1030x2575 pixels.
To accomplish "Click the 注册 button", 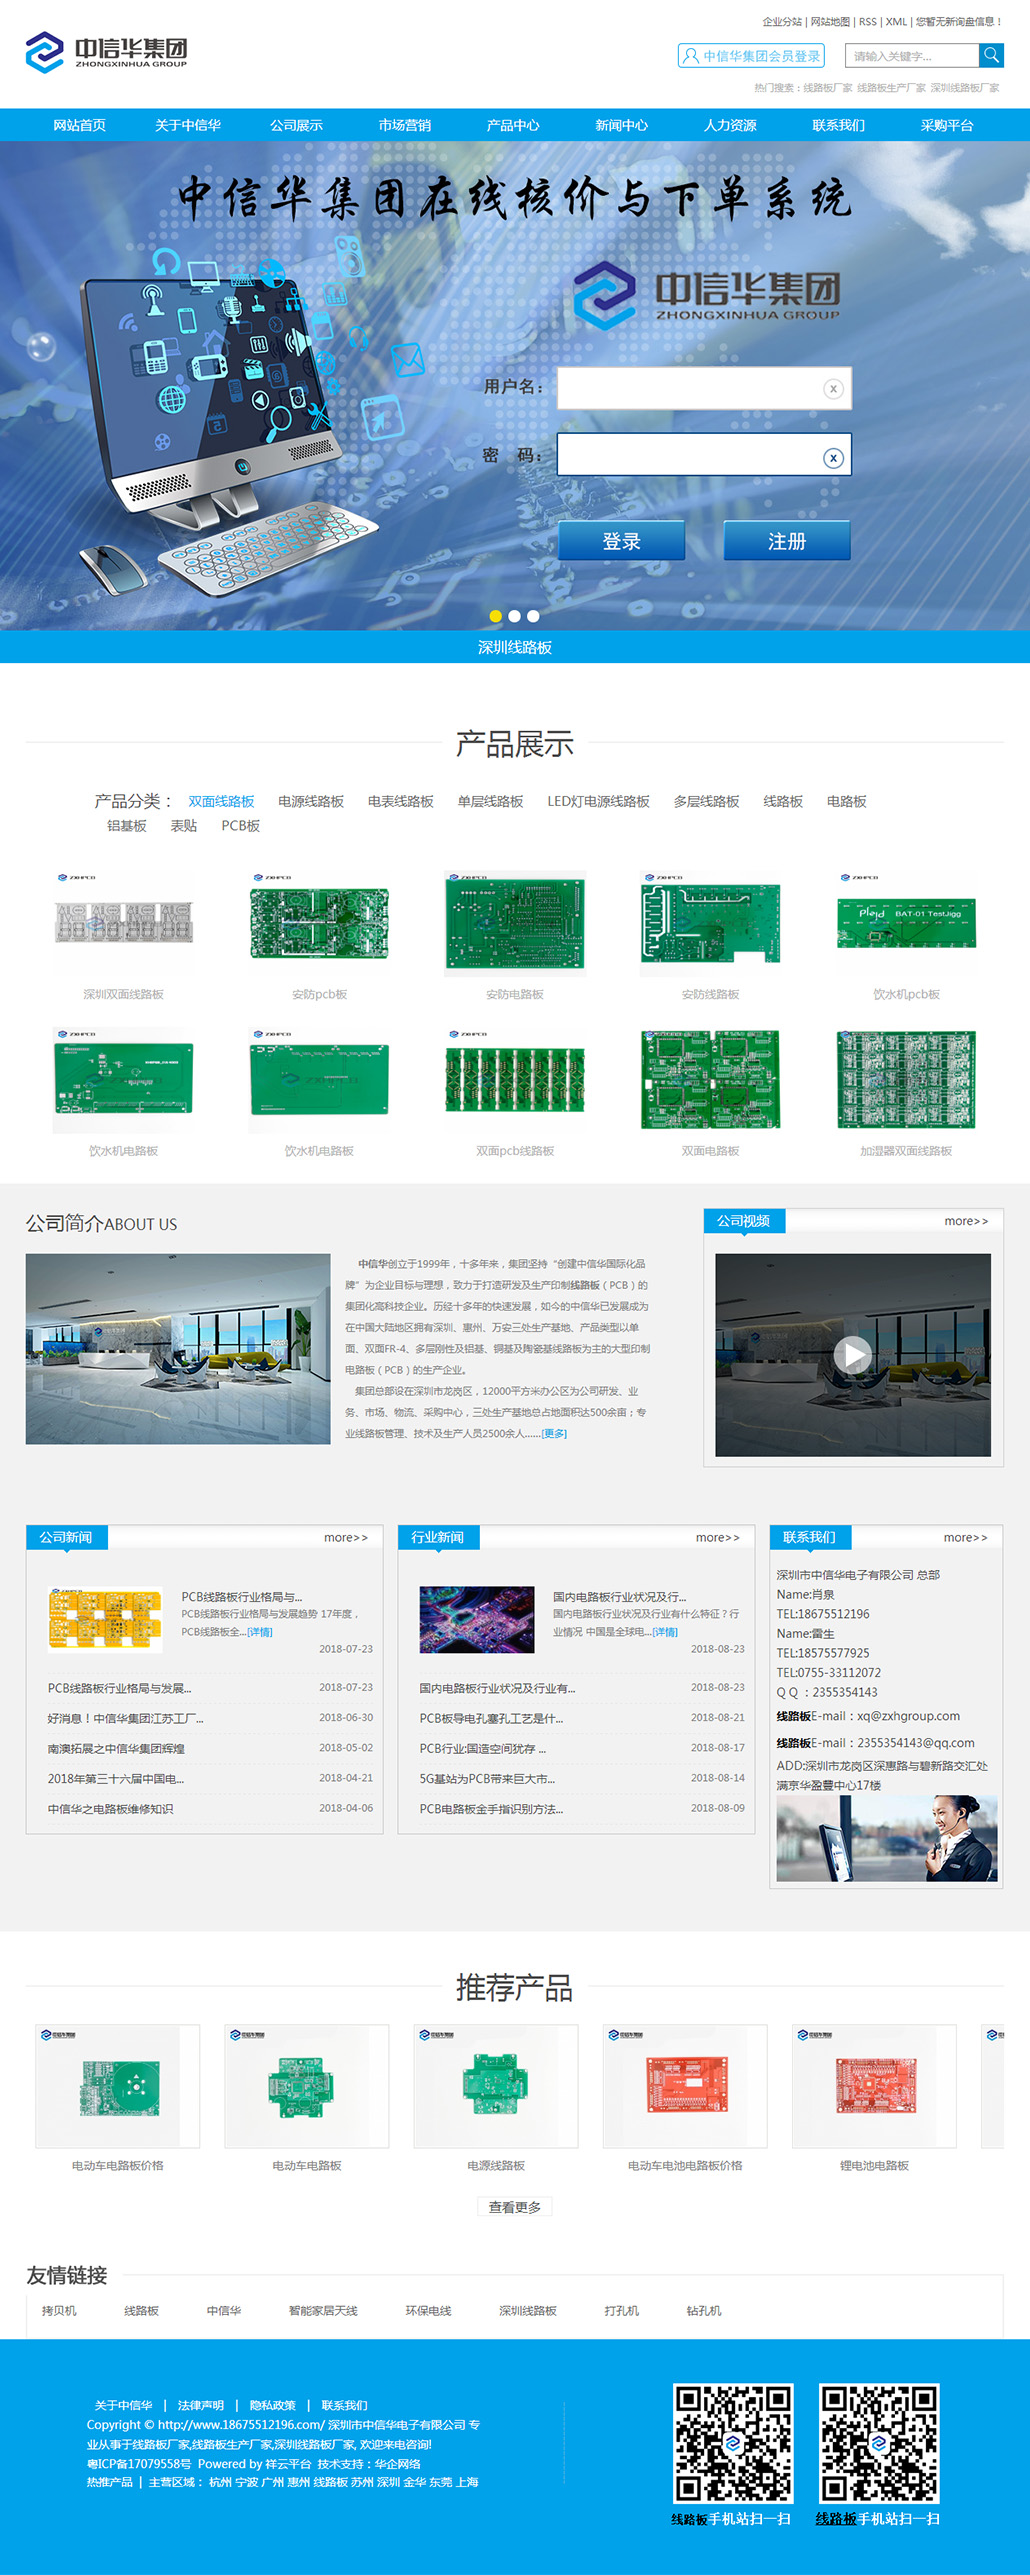I will click(x=787, y=541).
